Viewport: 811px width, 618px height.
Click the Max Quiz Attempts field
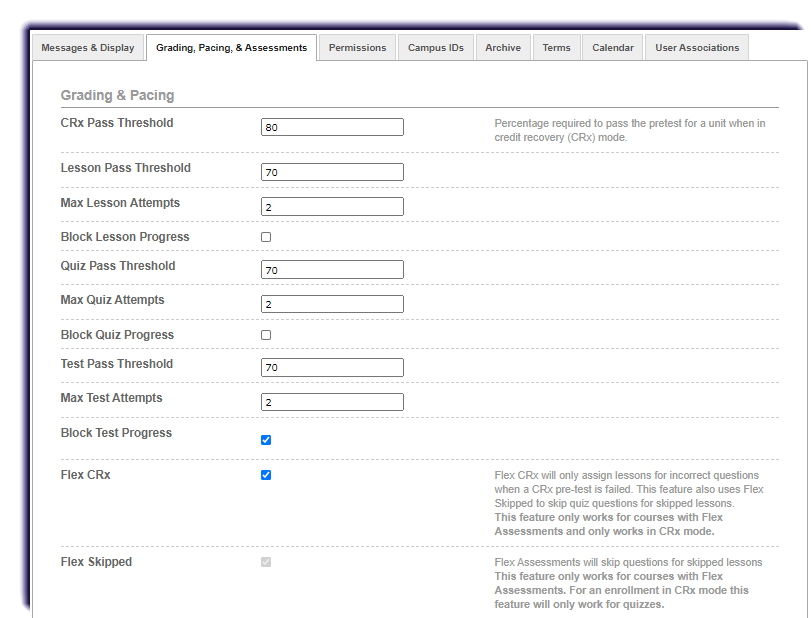click(x=332, y=303)
